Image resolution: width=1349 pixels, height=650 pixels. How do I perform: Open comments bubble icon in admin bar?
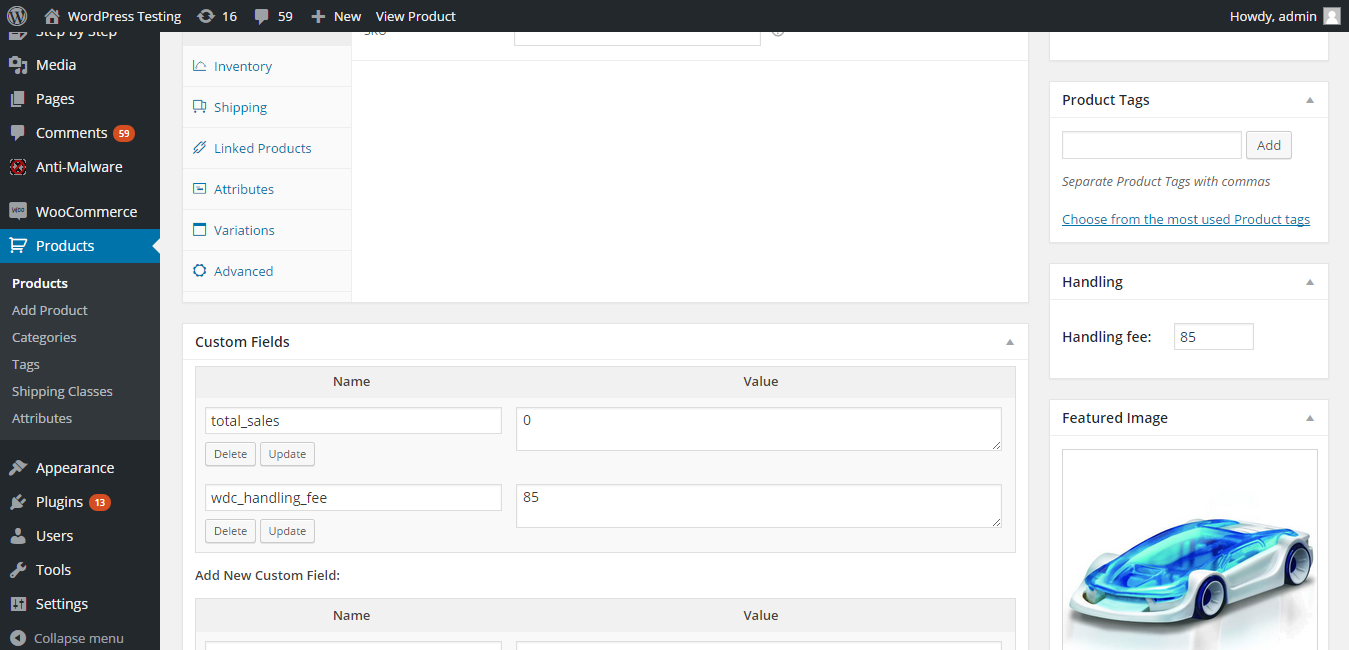(x=262, y=17)
